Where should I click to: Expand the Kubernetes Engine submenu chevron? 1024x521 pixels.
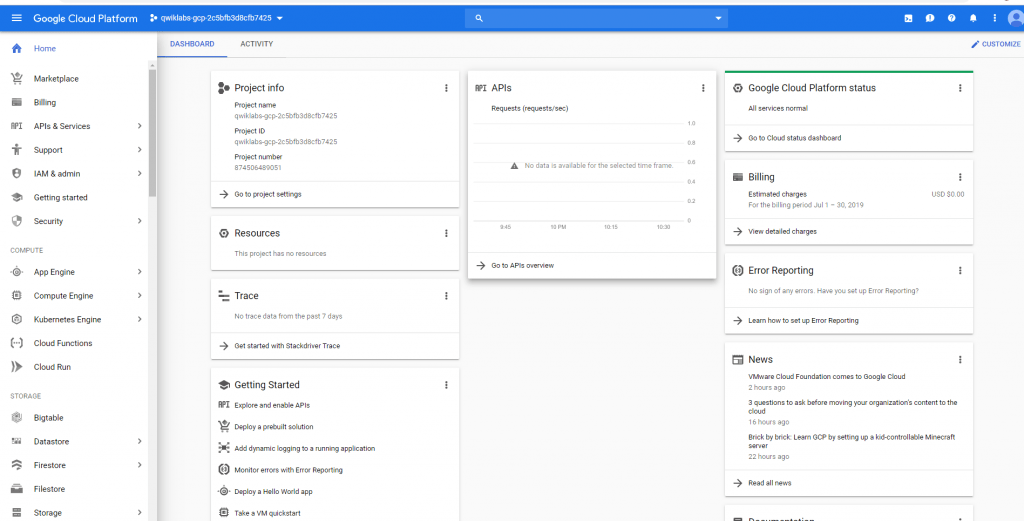pos(139,319)
